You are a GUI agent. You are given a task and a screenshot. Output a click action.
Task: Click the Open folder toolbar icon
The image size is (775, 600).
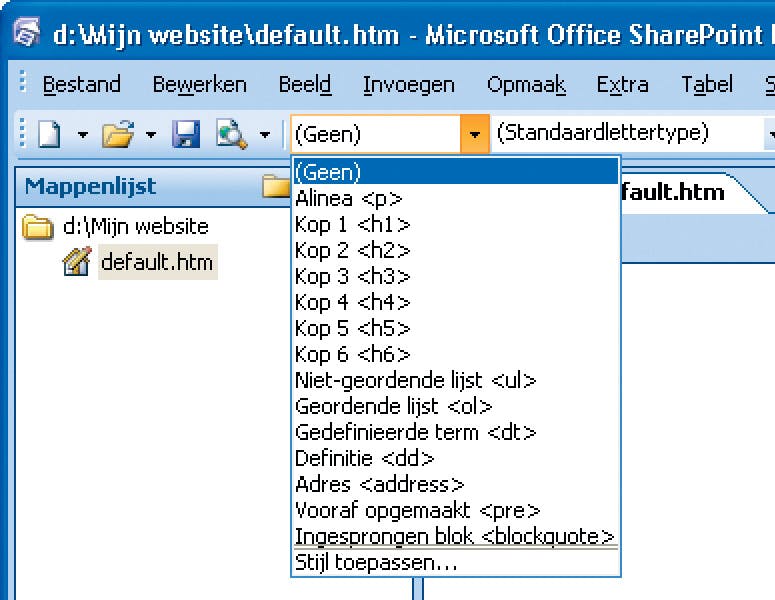118,134
